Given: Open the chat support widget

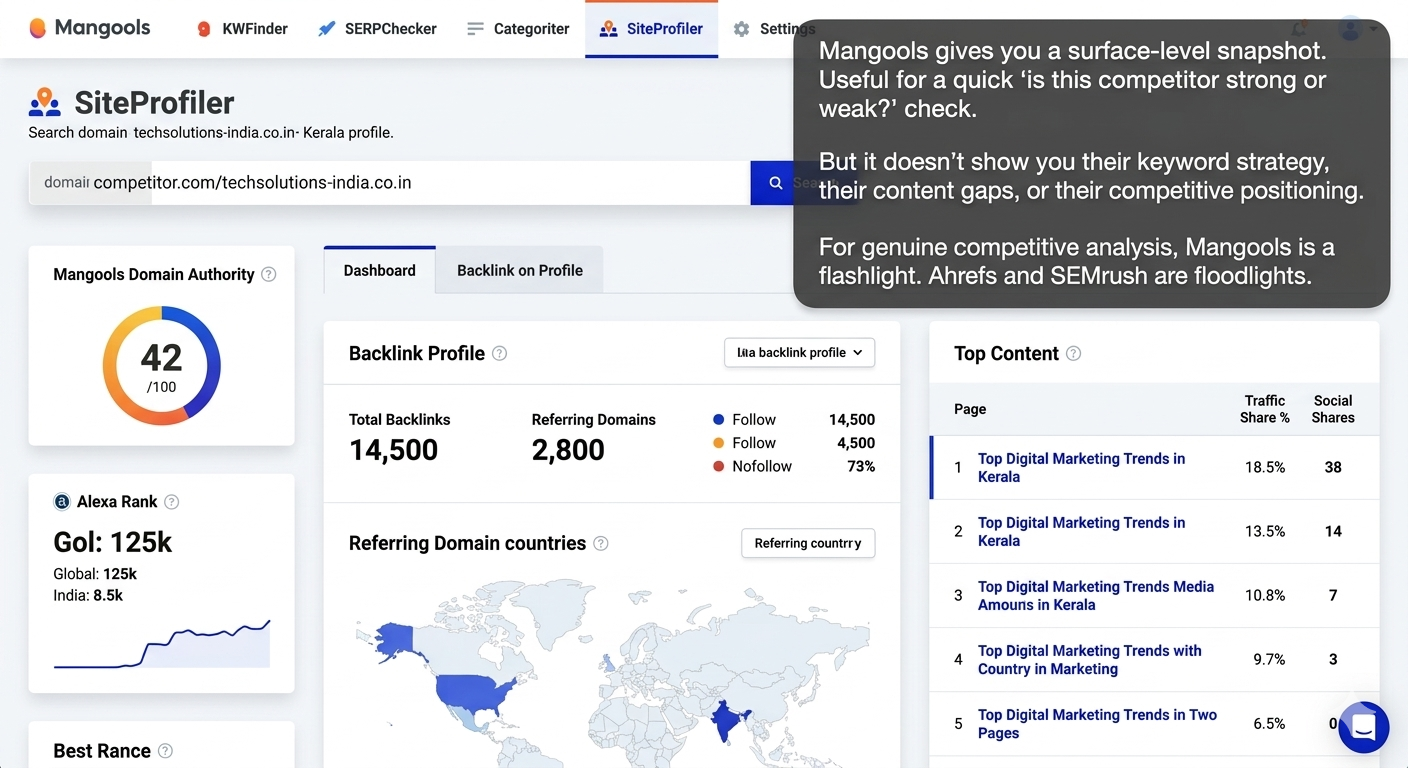Looking at the screenshot, I should pos(1363,727).
